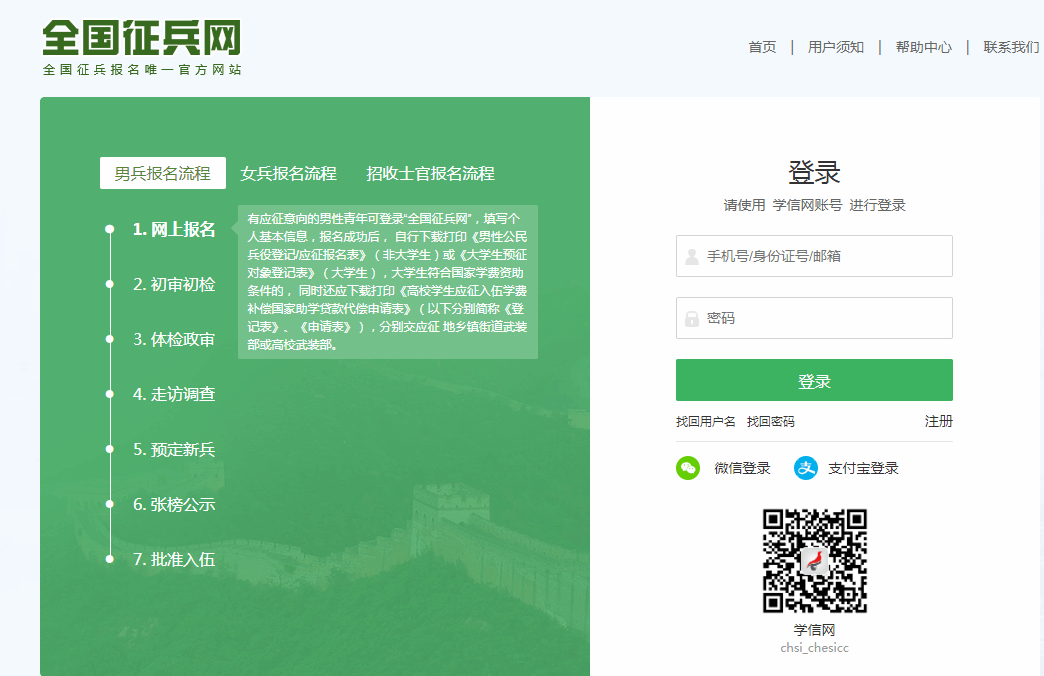Click the 学信网 label below the QR code
The width and height of the screenshot is (1044, 676).
pyautogui.click(x=814, y=630)
